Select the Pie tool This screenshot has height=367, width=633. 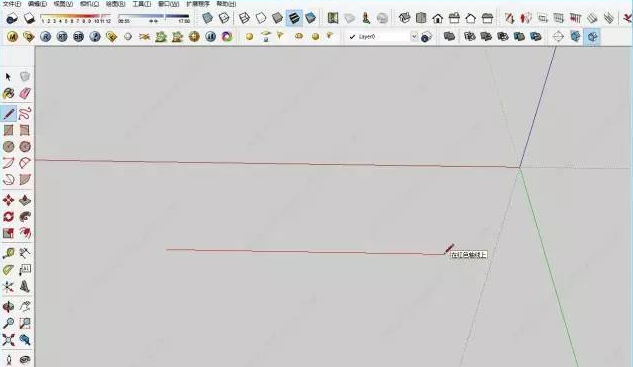point(25,180)
